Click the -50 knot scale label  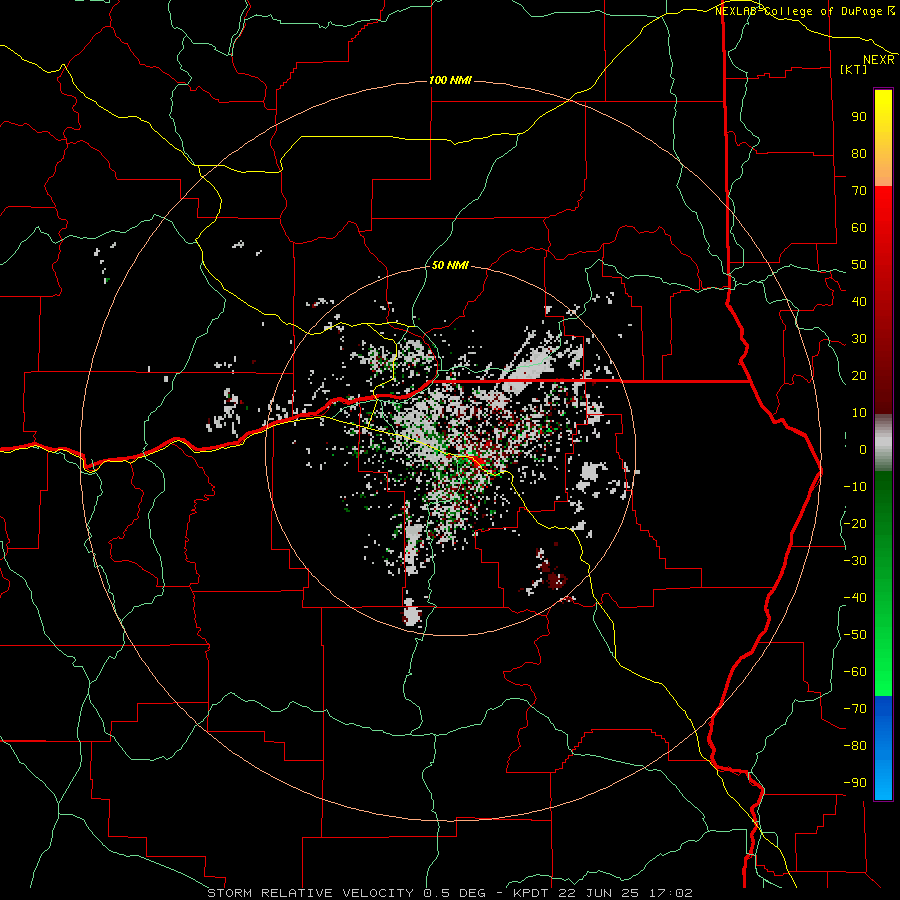855,635
